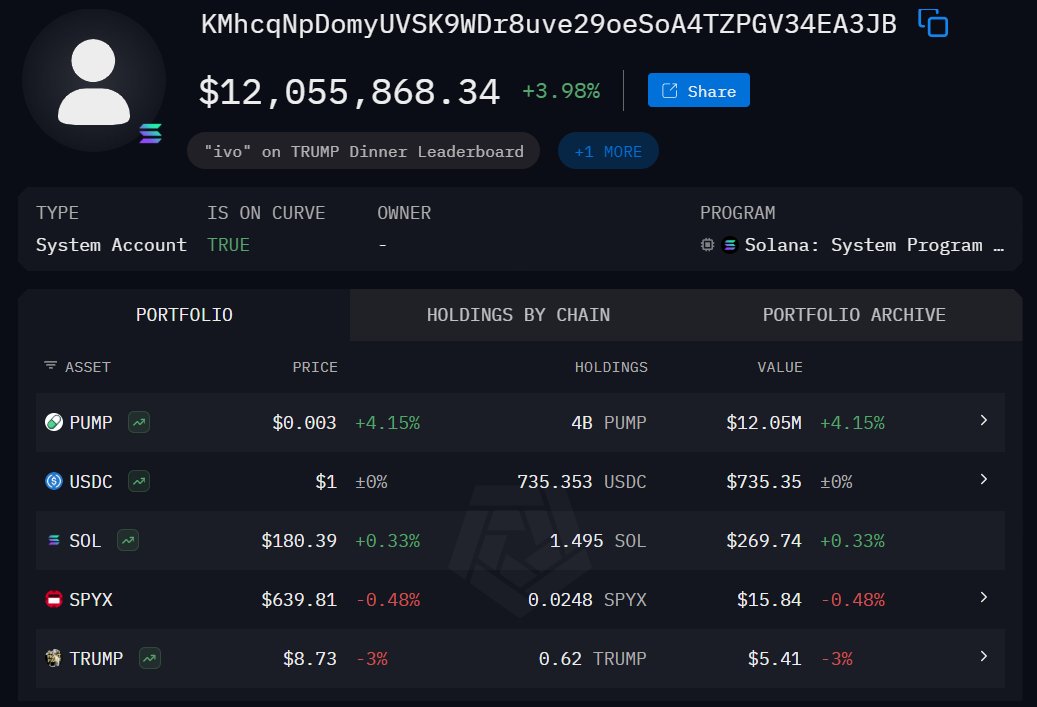
Task: Click the USDC value $735.35
Action: point(764,481)
